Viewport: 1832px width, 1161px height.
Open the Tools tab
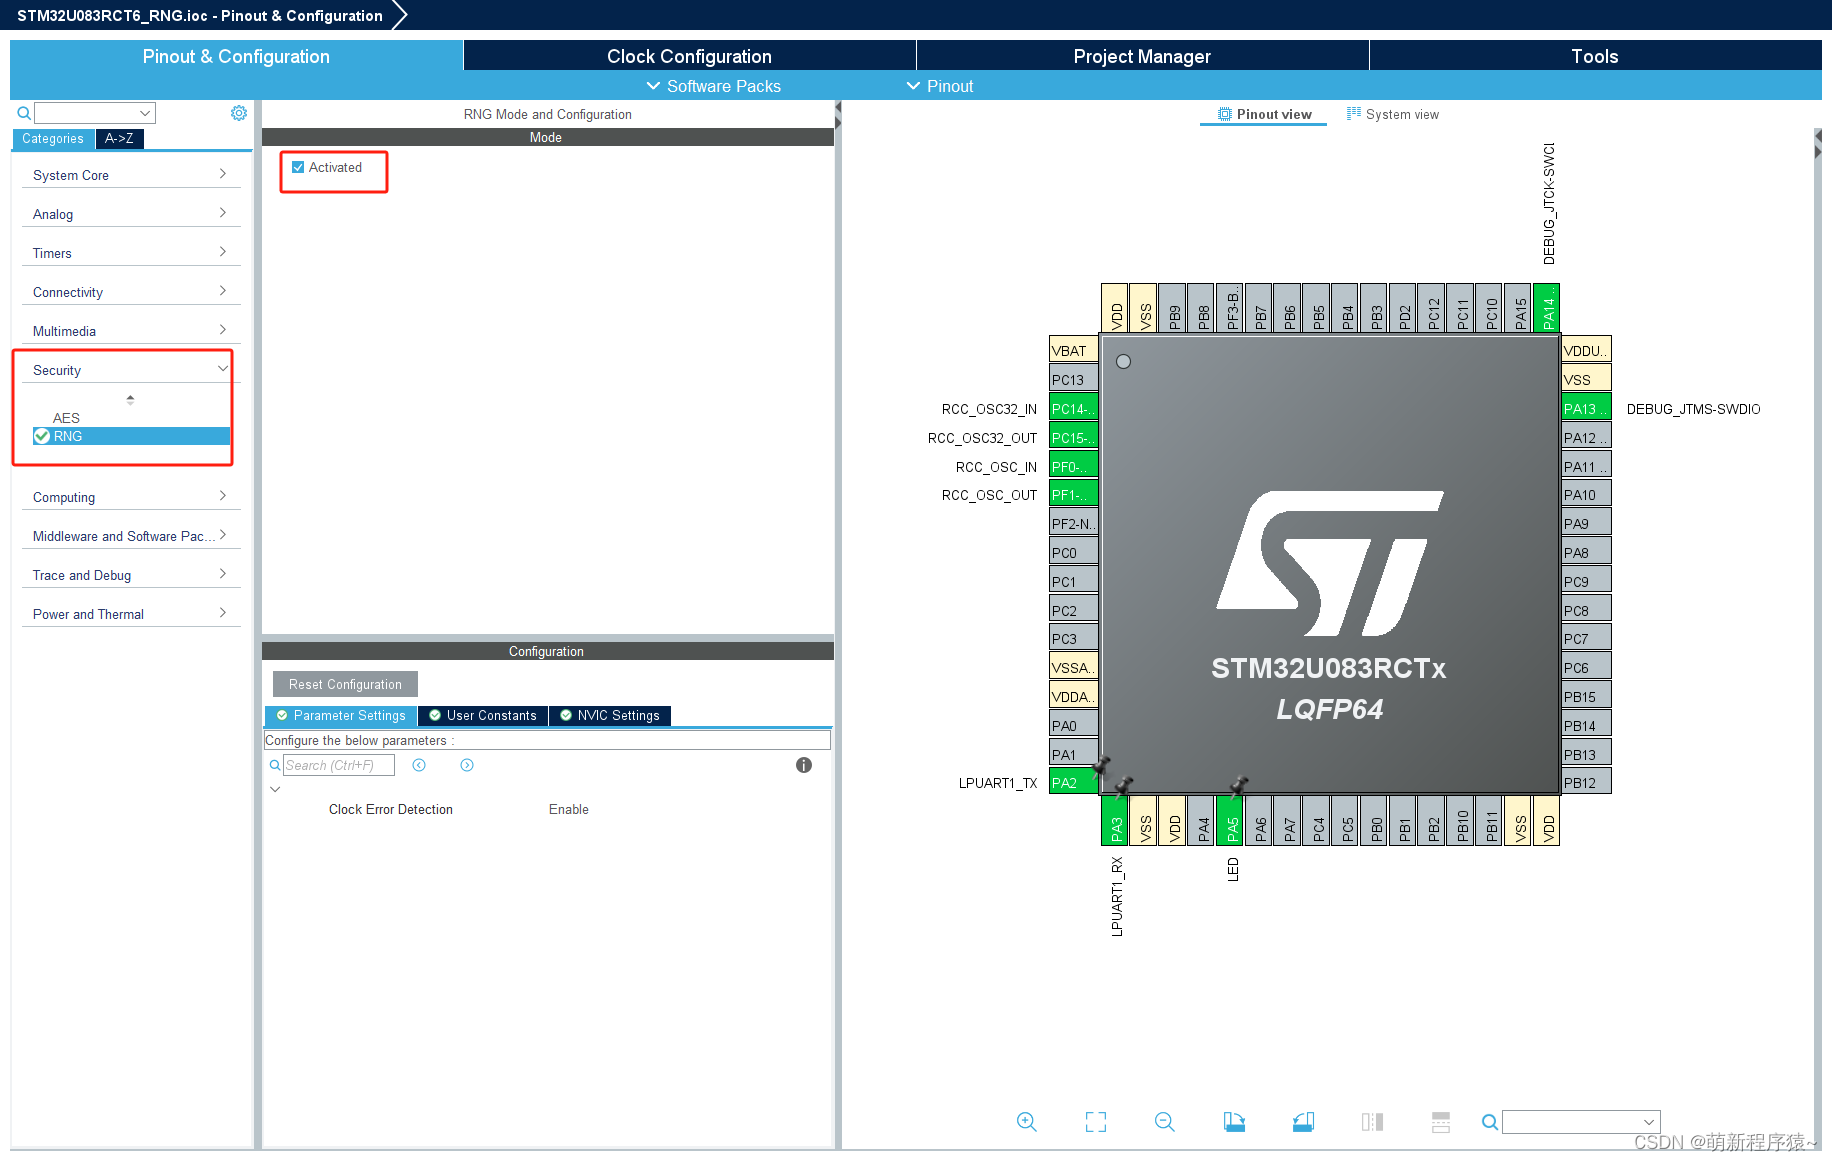click(x=1595, y=56)
